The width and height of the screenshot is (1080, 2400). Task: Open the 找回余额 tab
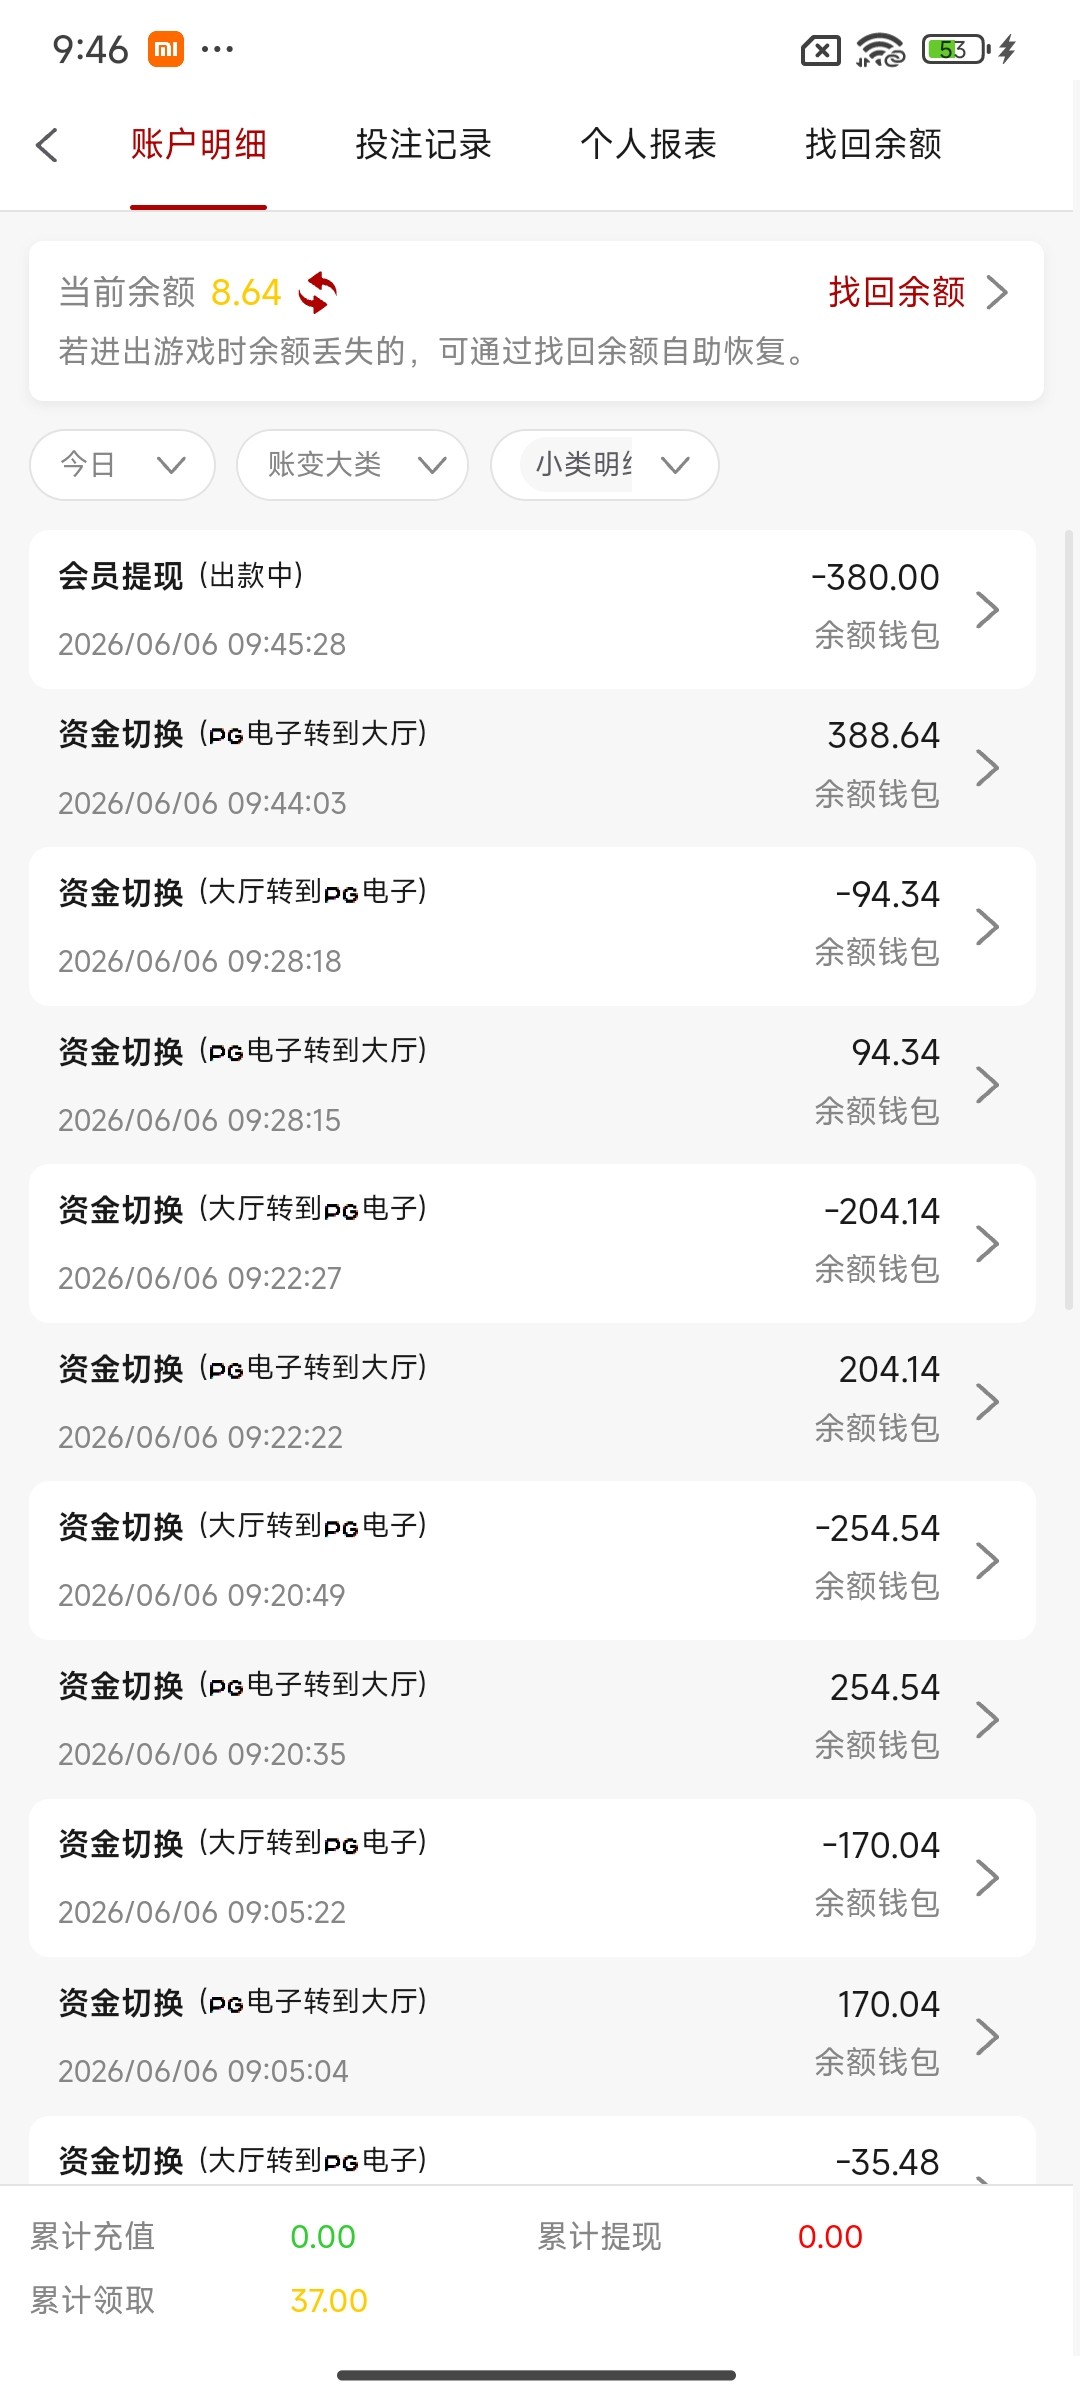(x=873, y=145)
